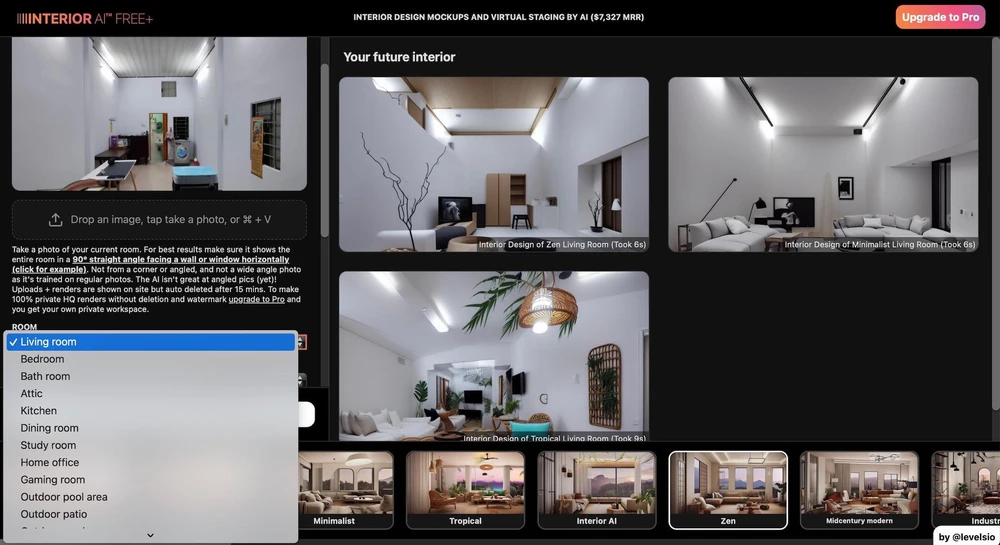
Task: Select the Midcentury modern style thumbnail
Action: (x=859, y=489)
